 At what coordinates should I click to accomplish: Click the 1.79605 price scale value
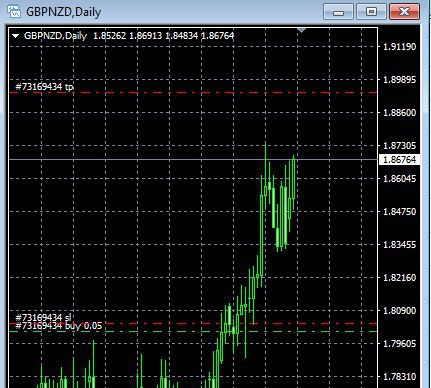click(400, 344)
